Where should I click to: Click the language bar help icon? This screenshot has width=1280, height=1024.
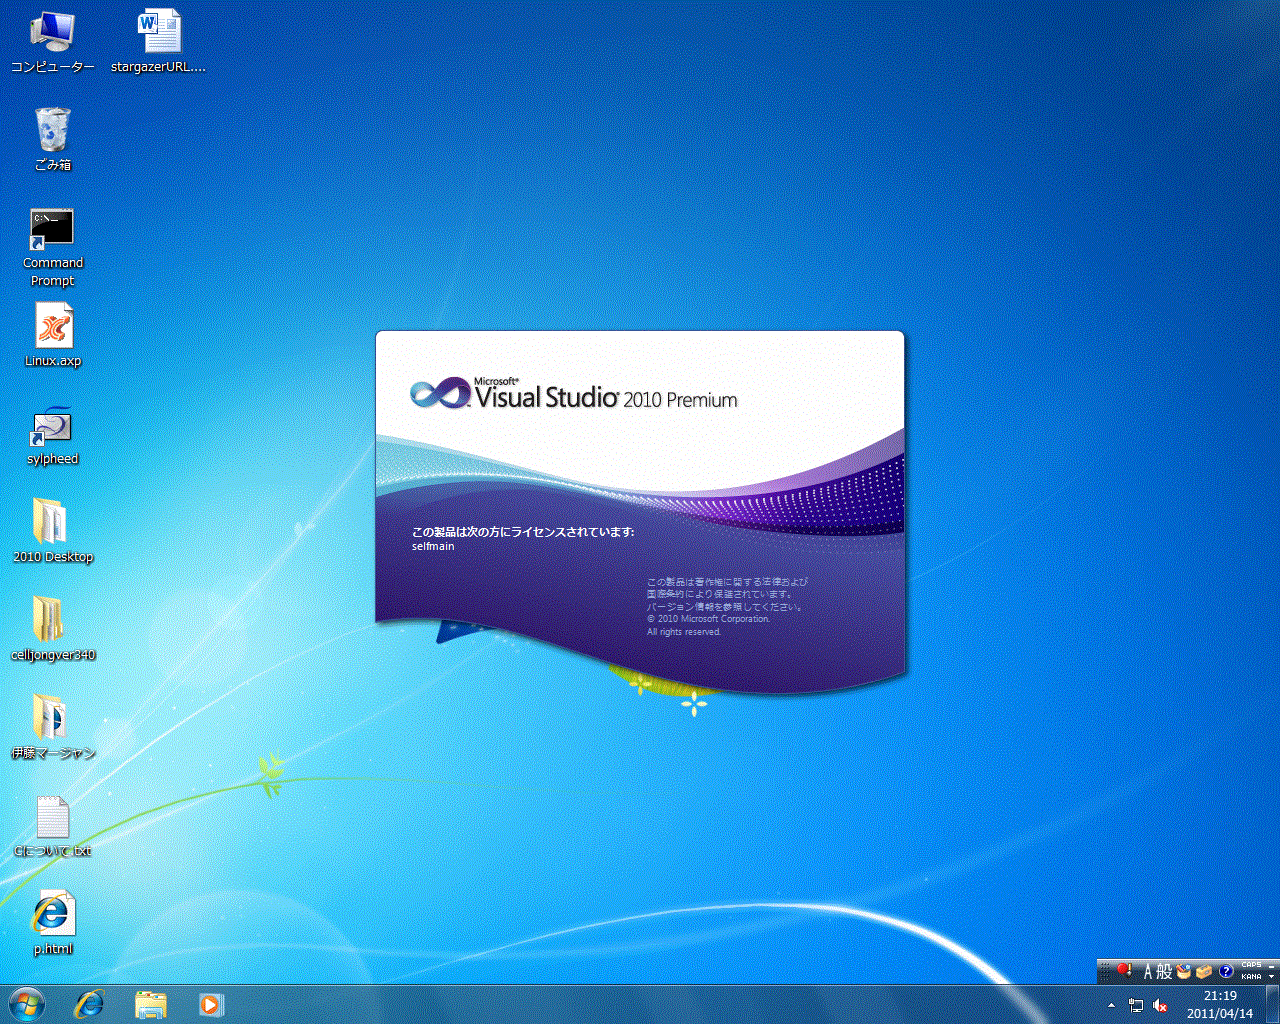coord(1226,971)
